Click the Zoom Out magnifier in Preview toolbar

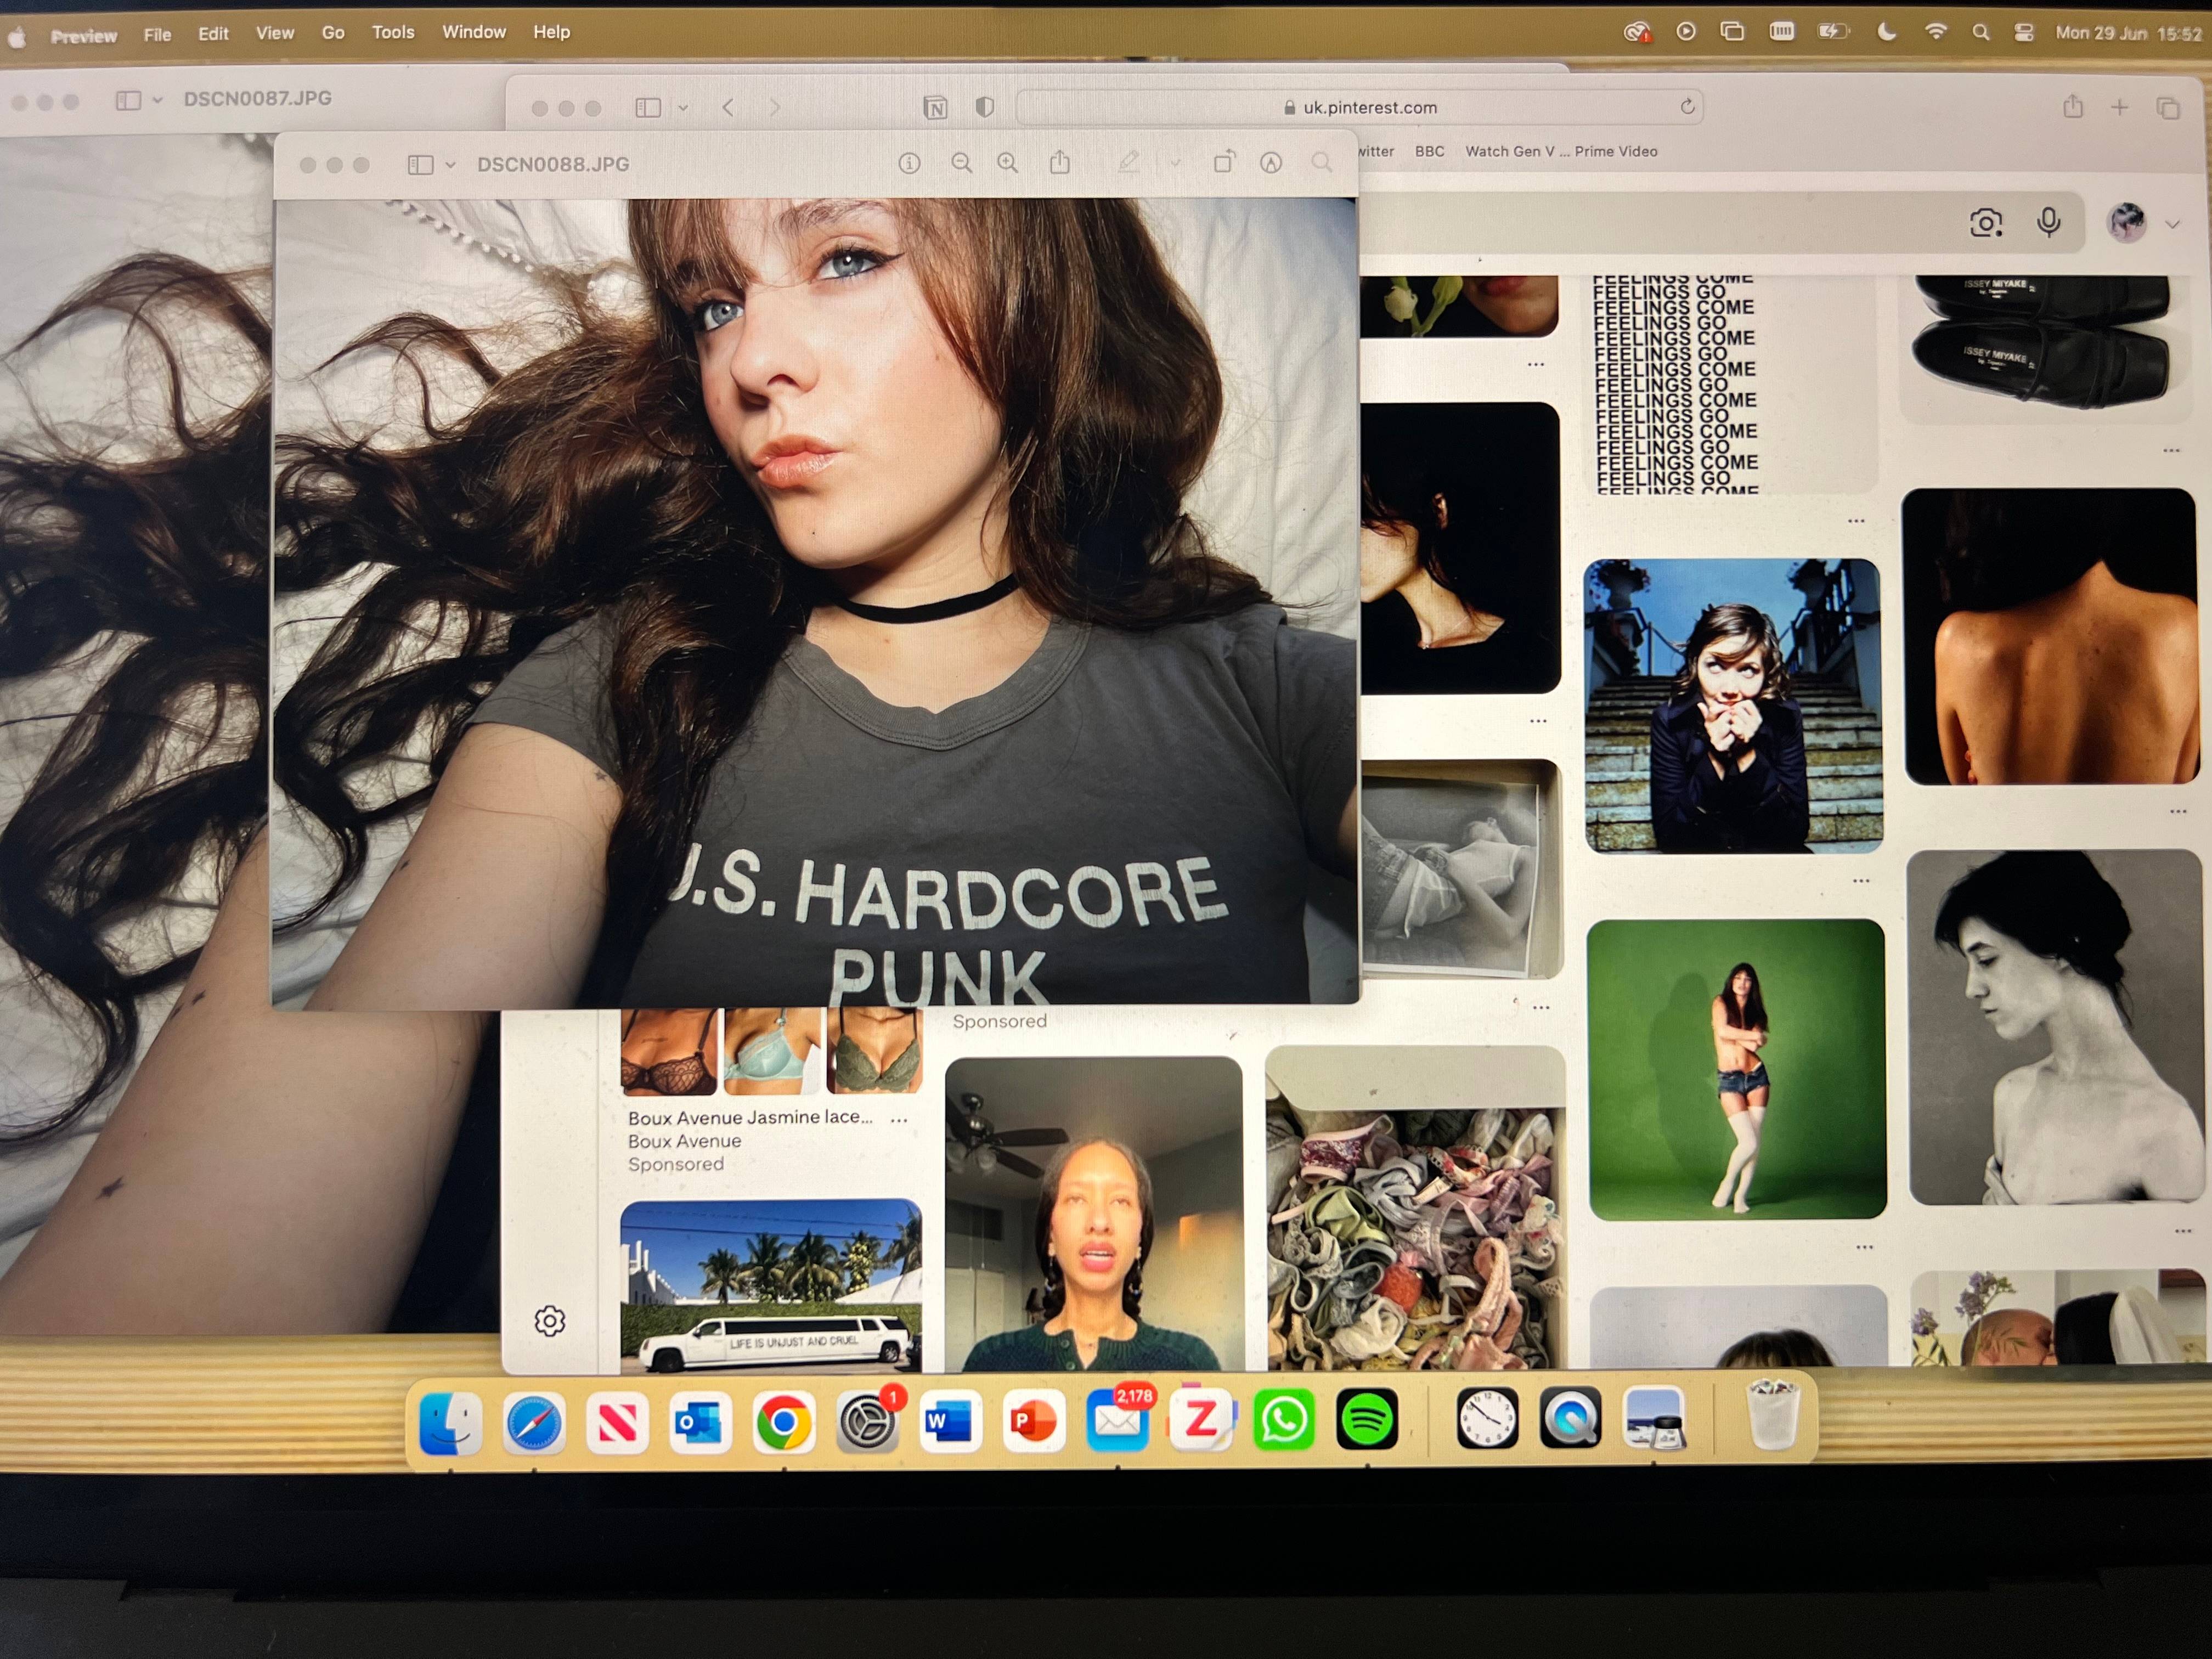pyautogui.click(x=961, y=163)
